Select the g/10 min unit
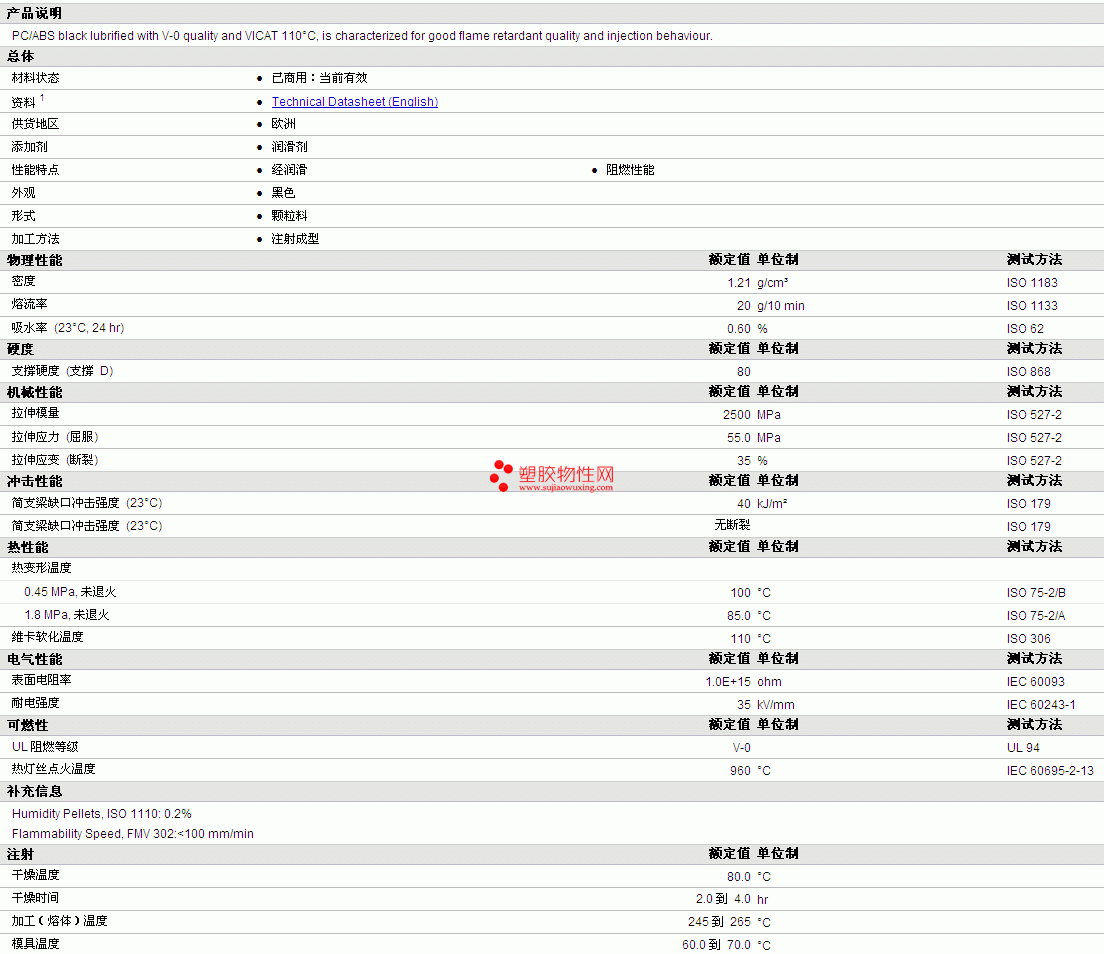Image resolution: width=1104 pixels, height=954 pixels. (780, 306)
